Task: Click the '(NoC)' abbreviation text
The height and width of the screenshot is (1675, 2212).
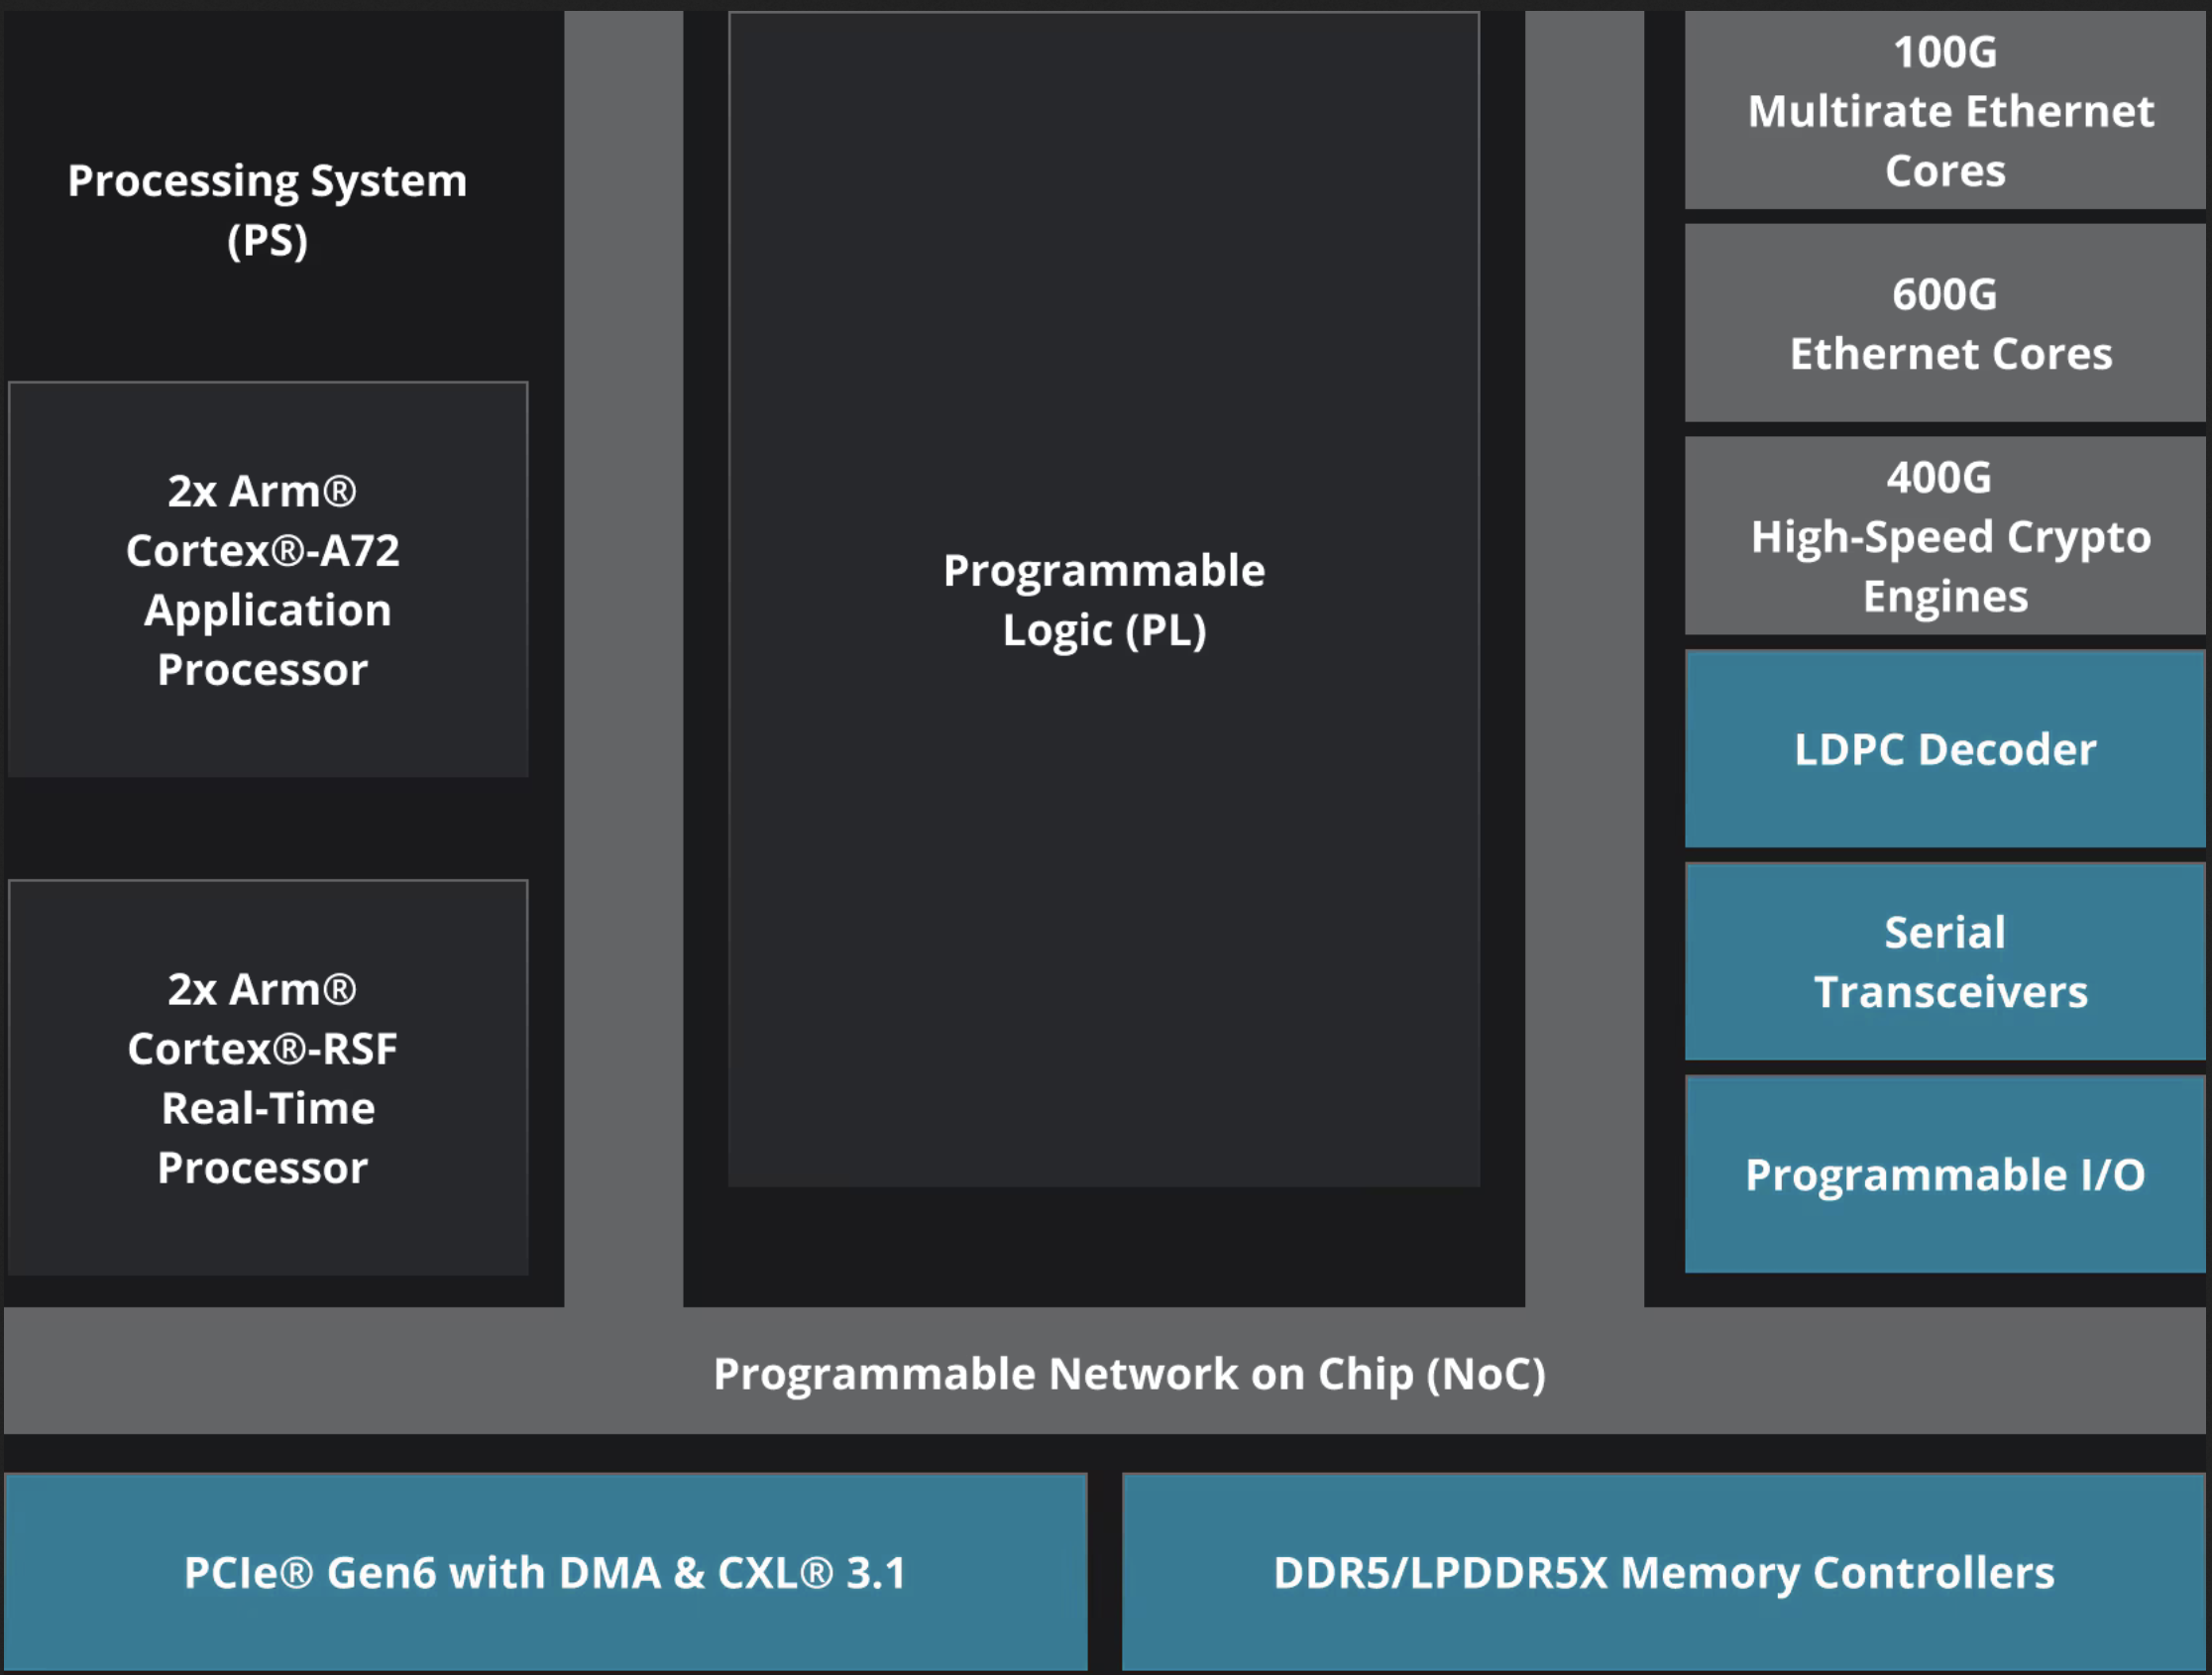Action: click(1485, 1374)
